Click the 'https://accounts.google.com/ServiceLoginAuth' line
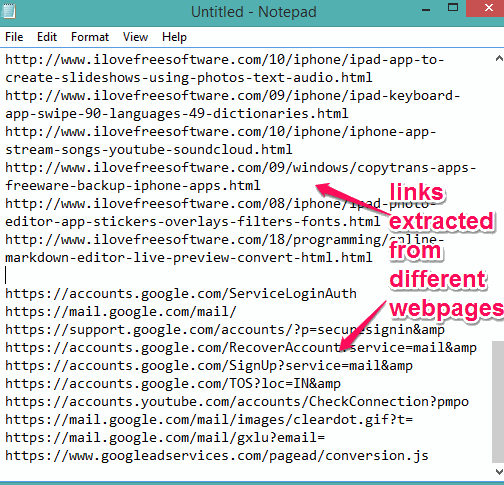504x485 pixels. [181, 294]
